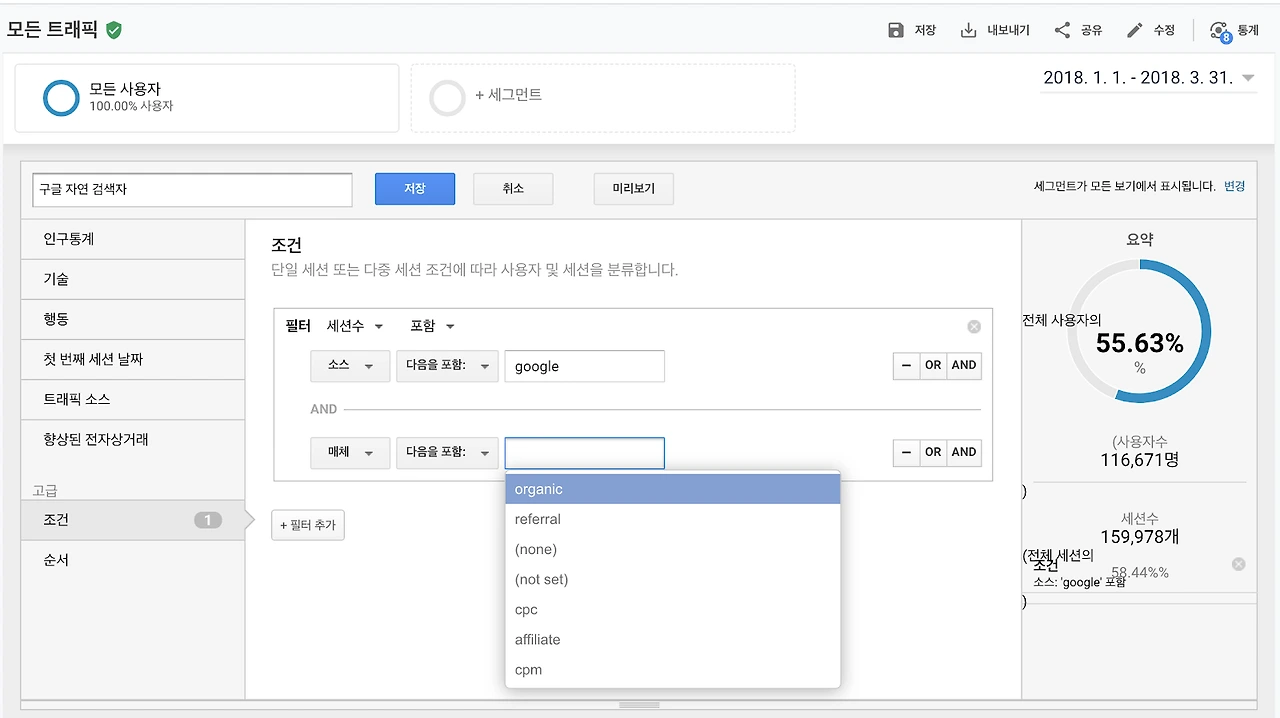The image size is (1280, 718).
Task: Click AND button in 매체 row
Action: click(x=964, y=452)
